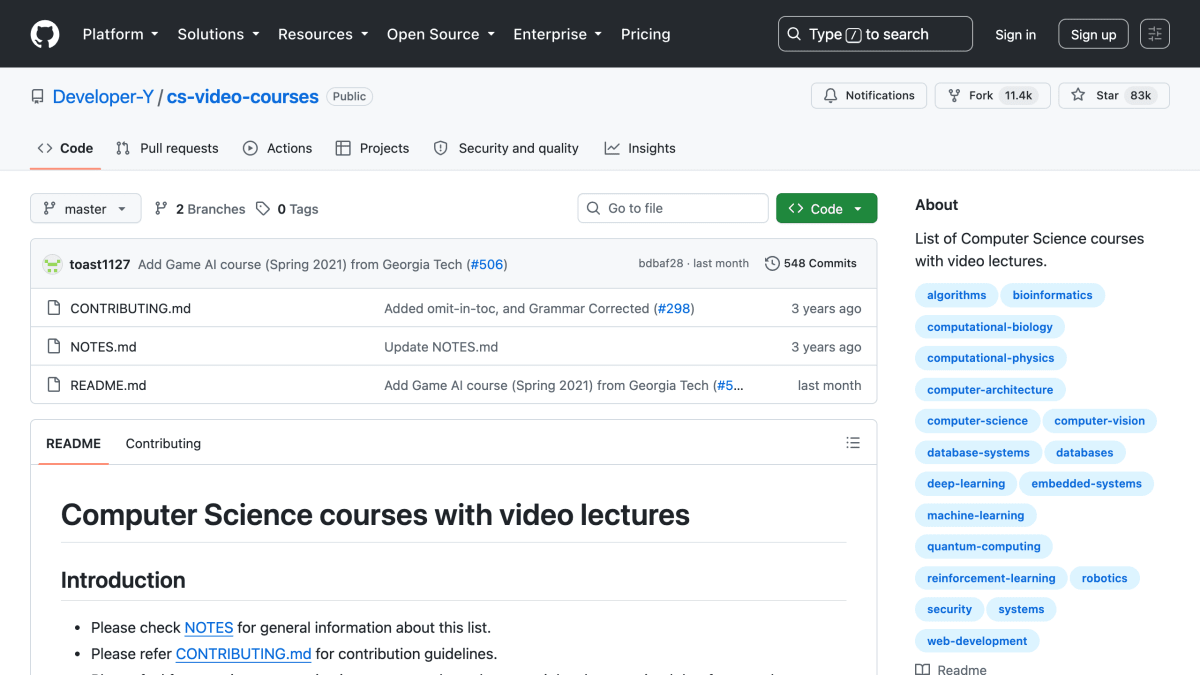Open the appearance settings icon in header
This screenshot has height=675, width=1200.
click(x=1155, y=34)
